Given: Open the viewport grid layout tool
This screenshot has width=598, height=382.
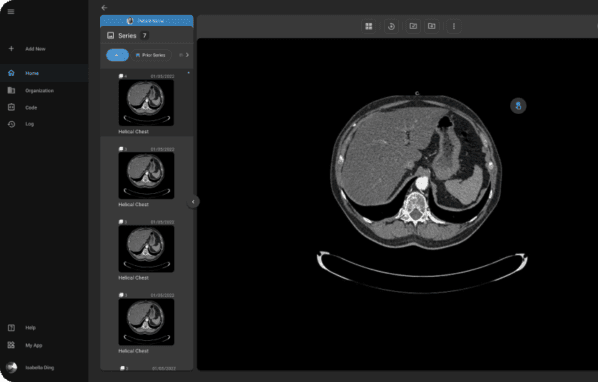Looking at the screenshot, I should click(x=369, y=26).
